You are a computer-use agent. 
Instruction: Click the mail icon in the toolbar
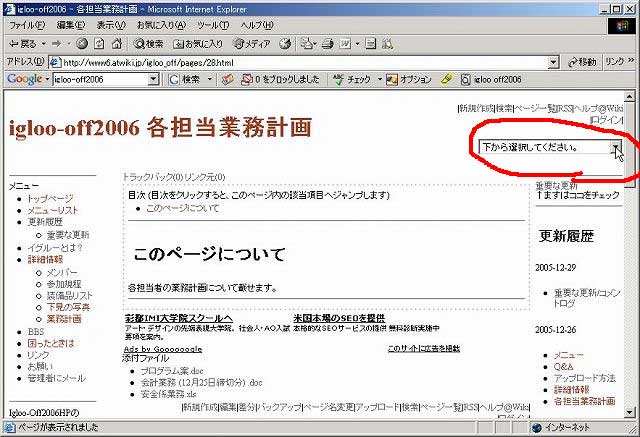pos(307,44)
